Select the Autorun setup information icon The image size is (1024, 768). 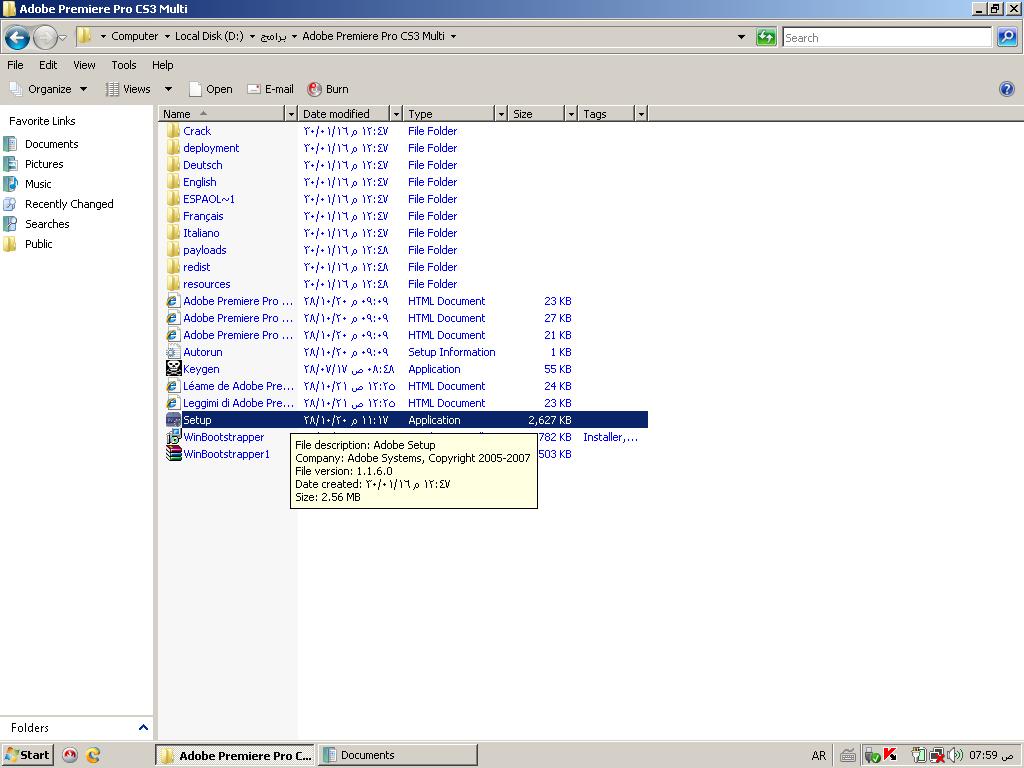173,352
